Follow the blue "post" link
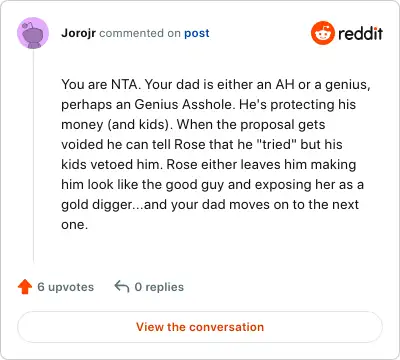This screenshot has width=400, height=360. tap(197, 33)
